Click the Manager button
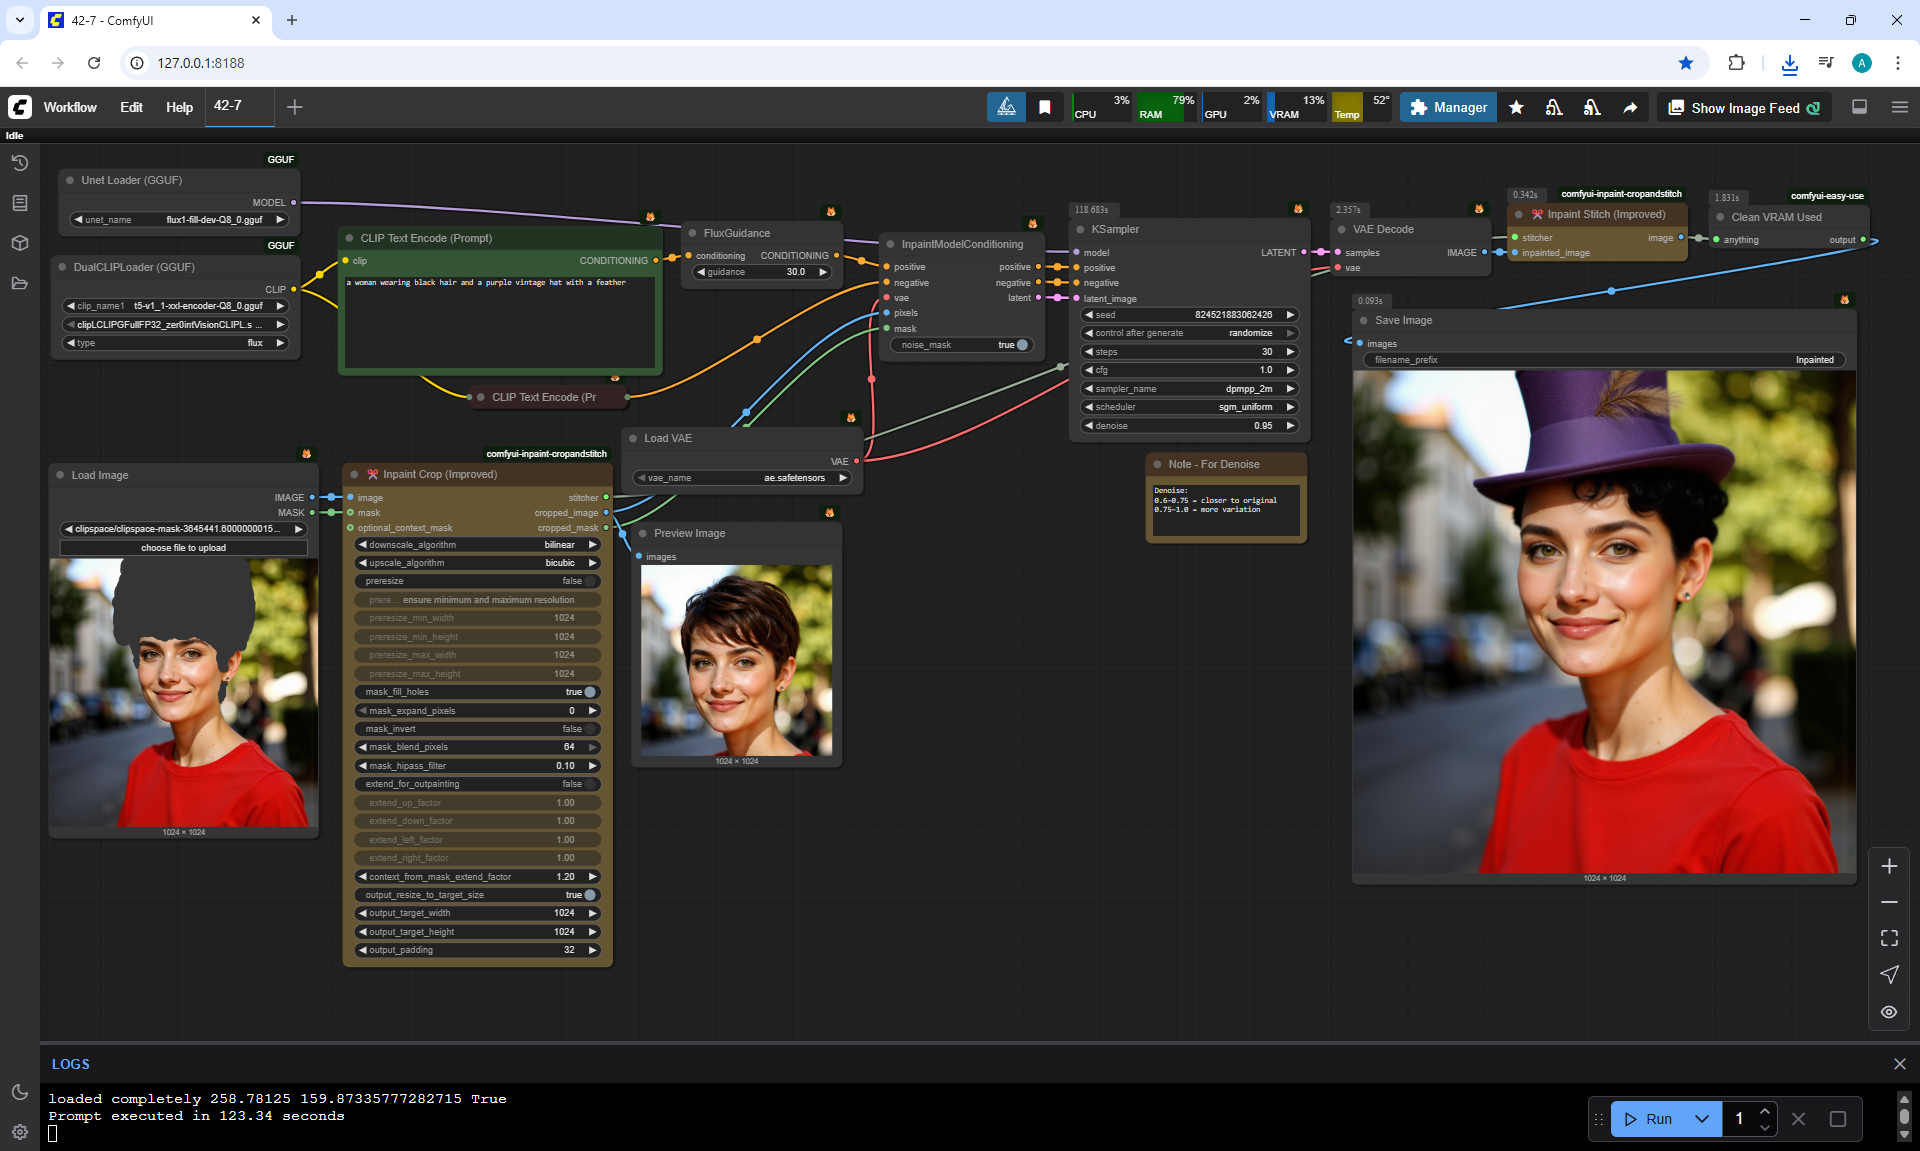Image resolution: width=1920 pixels, height=1151 pixels. pyautogui.click(x=1448, y=107)
